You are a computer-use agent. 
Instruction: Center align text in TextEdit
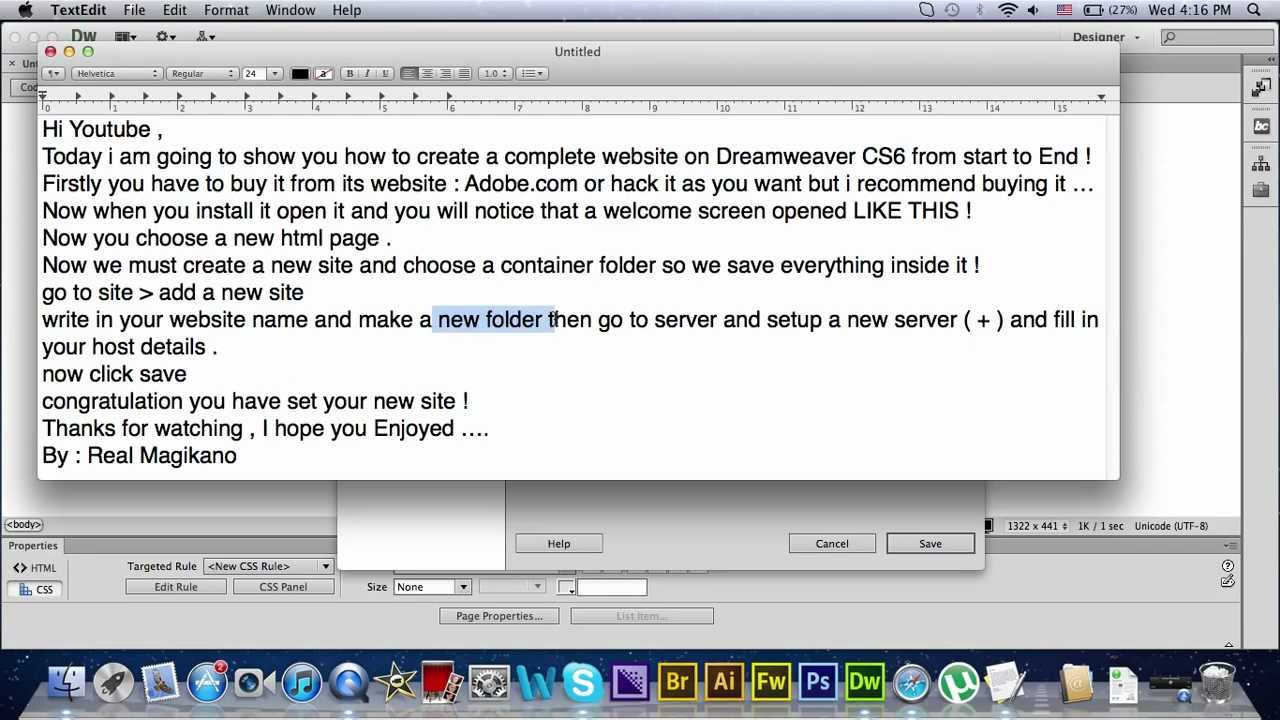pos(427,73)
